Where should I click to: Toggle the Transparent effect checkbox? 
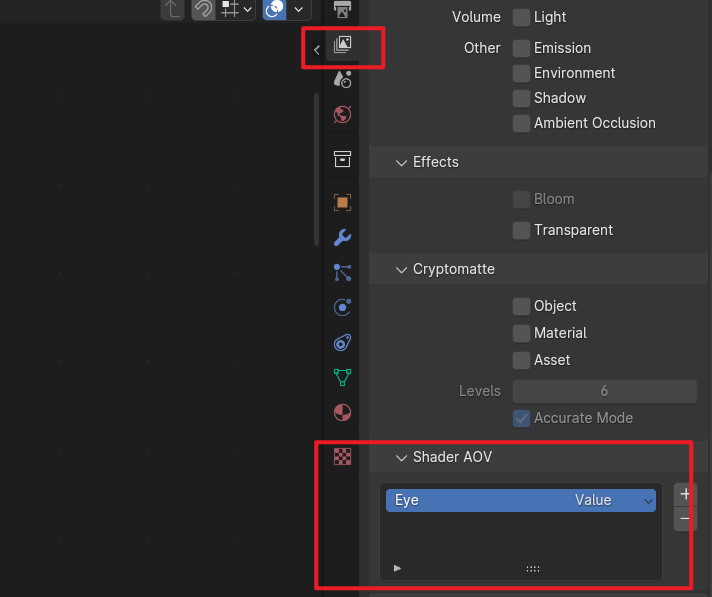click(521, 230)
